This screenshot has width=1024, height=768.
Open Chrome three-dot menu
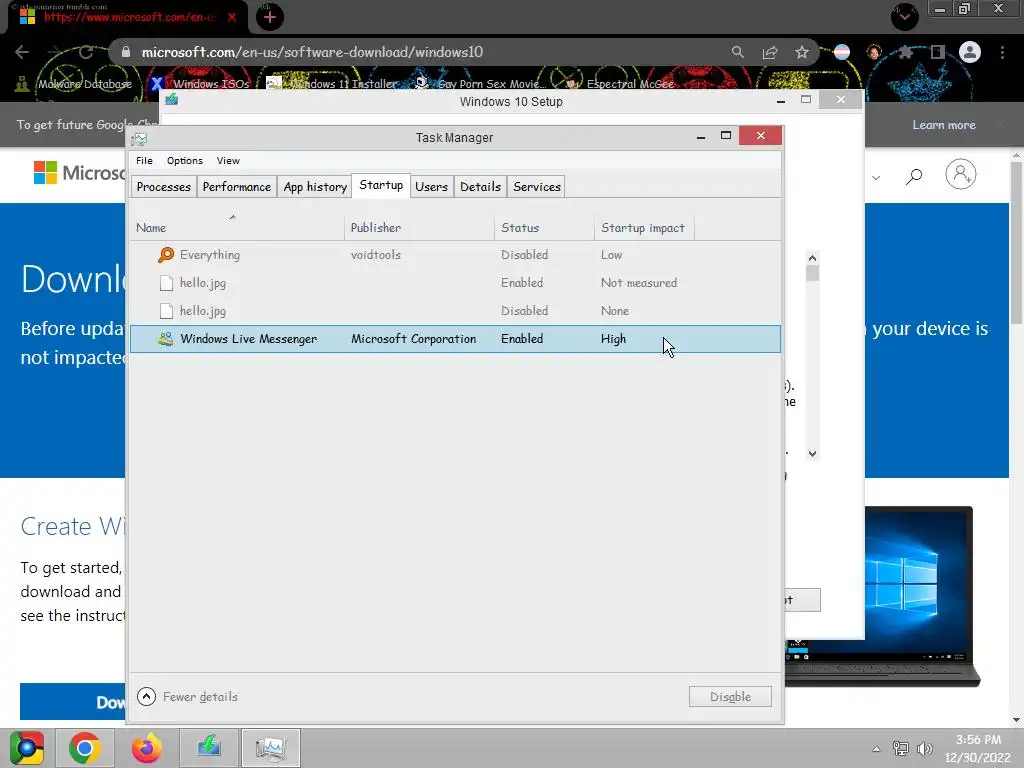[1002, 52]
